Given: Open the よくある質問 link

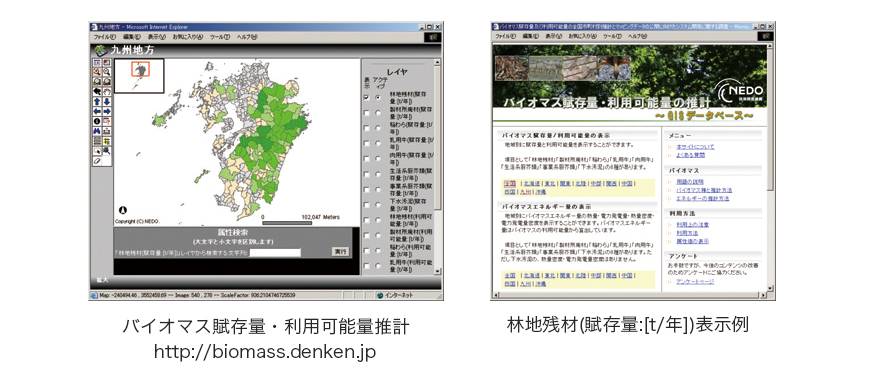Looking at the screenshot, I should [x=691, y=155].
